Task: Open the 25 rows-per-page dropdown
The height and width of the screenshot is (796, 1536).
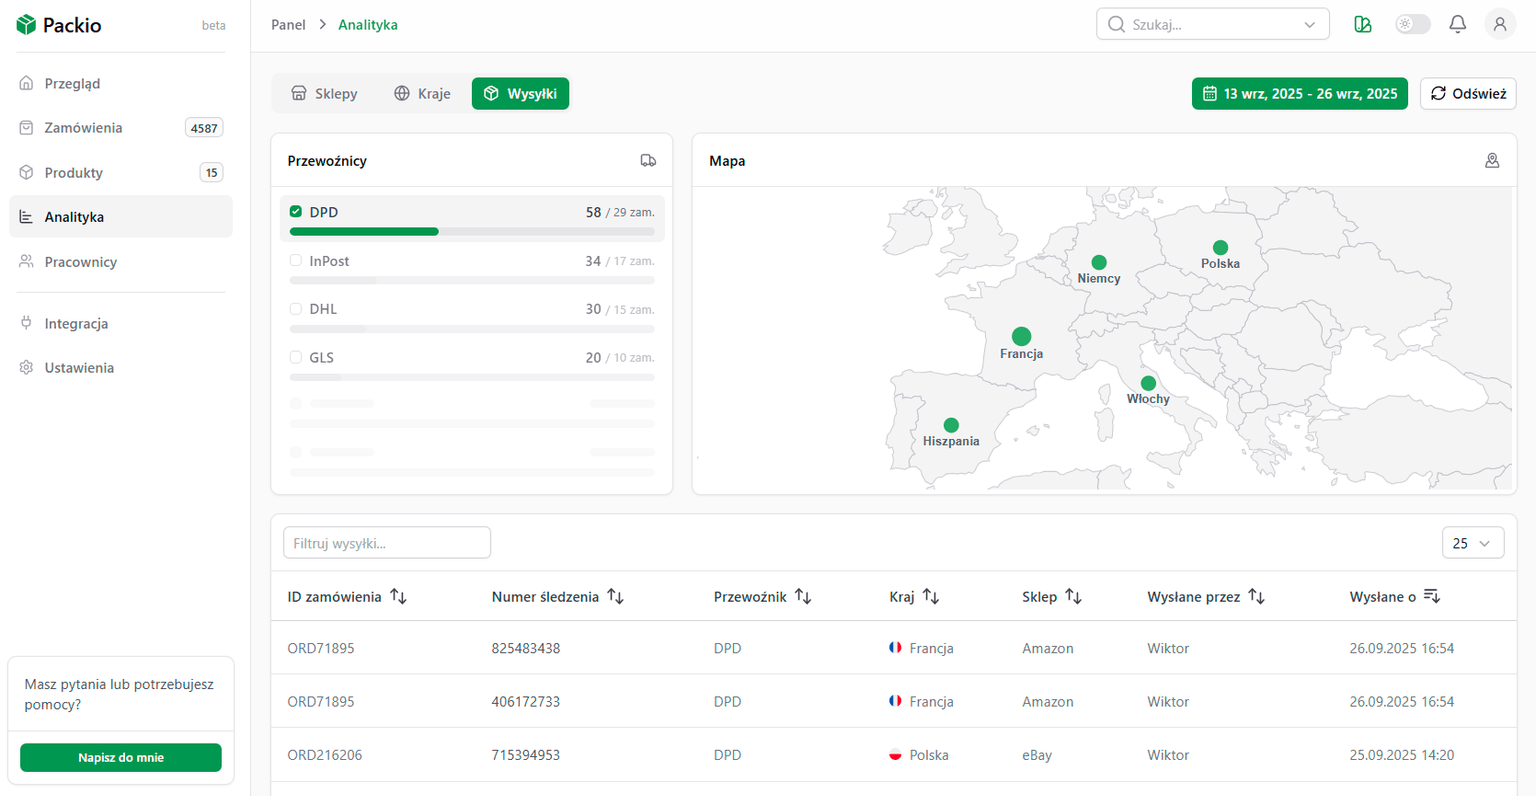Action: 1472,543
